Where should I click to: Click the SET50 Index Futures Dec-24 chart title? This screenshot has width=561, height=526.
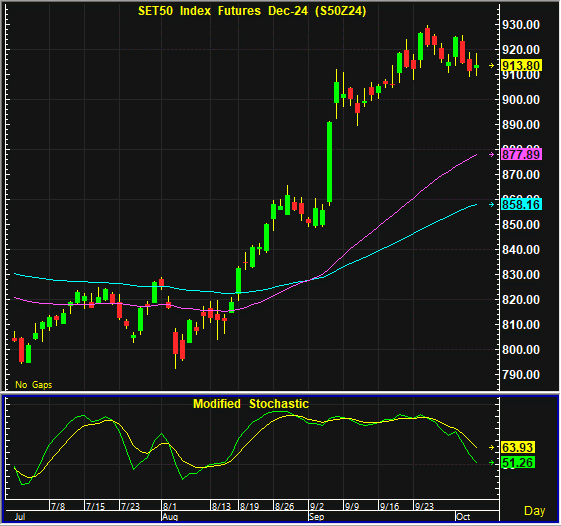click(x=252, y=11)
